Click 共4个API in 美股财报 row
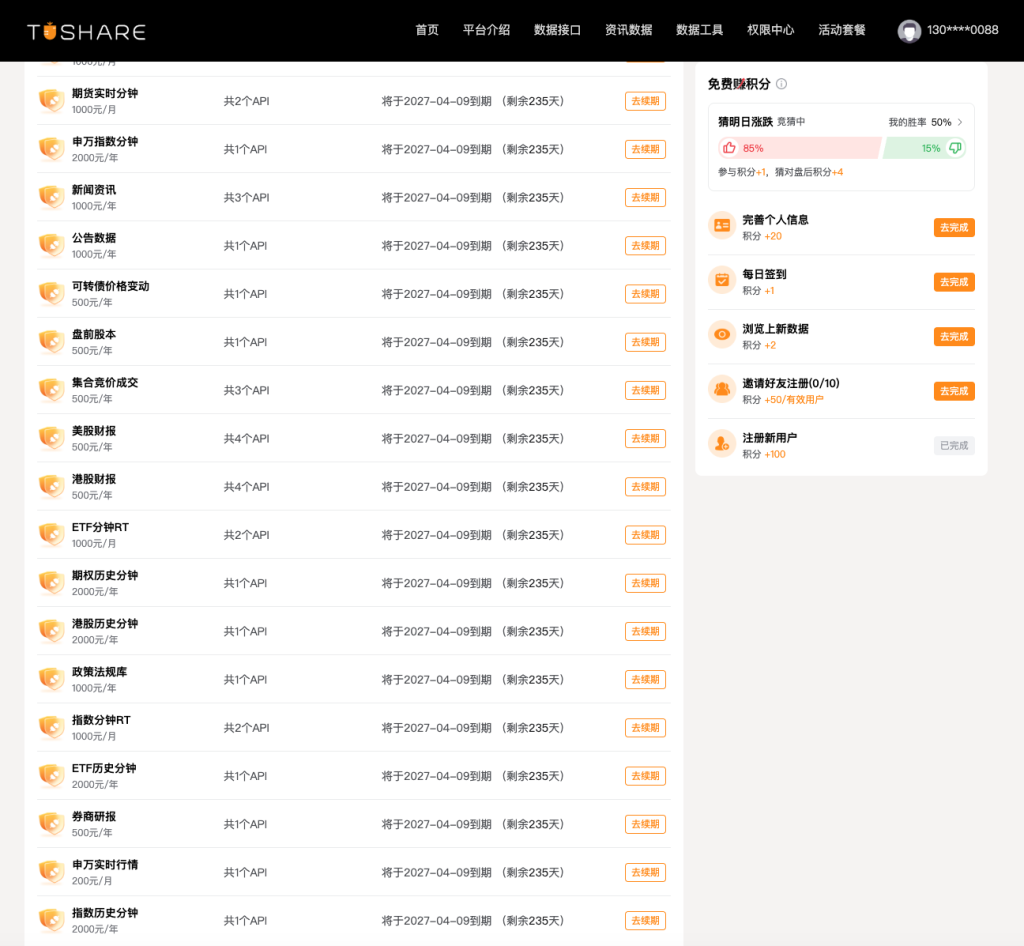1024x946 pixels. [x=246, y=439]
